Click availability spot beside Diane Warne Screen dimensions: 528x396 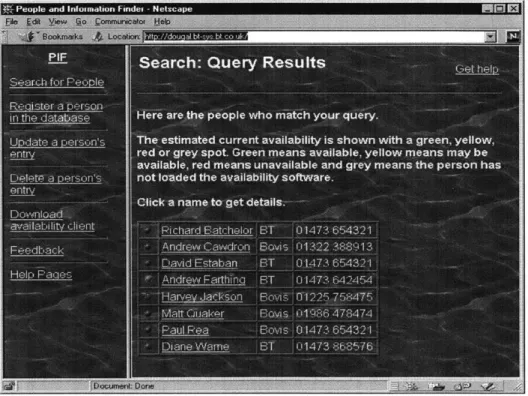[x=147, y=346]
